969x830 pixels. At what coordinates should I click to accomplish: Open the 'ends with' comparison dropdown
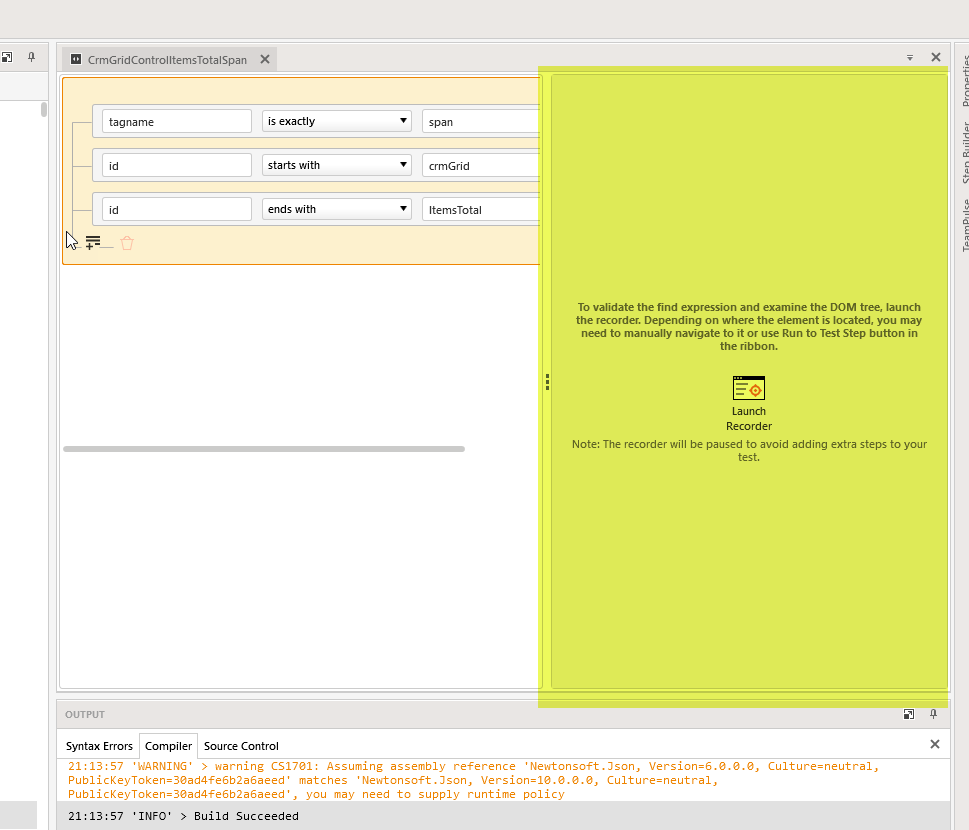(x=336, y=209)
